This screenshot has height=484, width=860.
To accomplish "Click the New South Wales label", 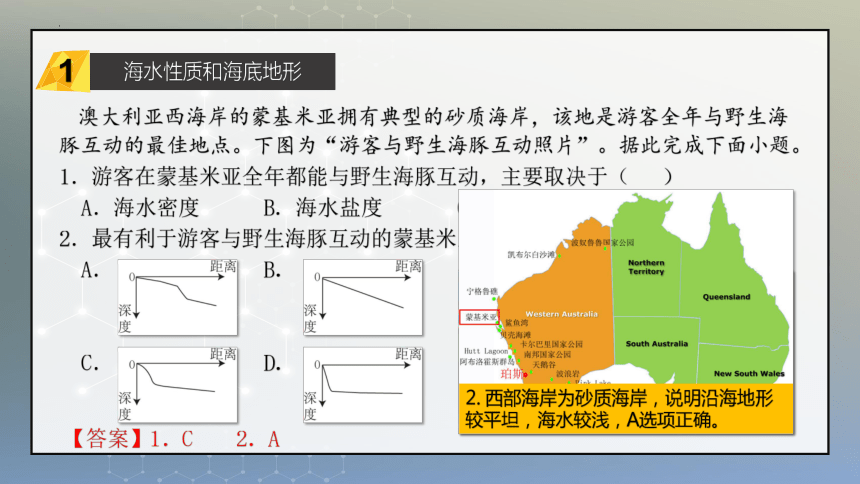I will click(749, 373).
